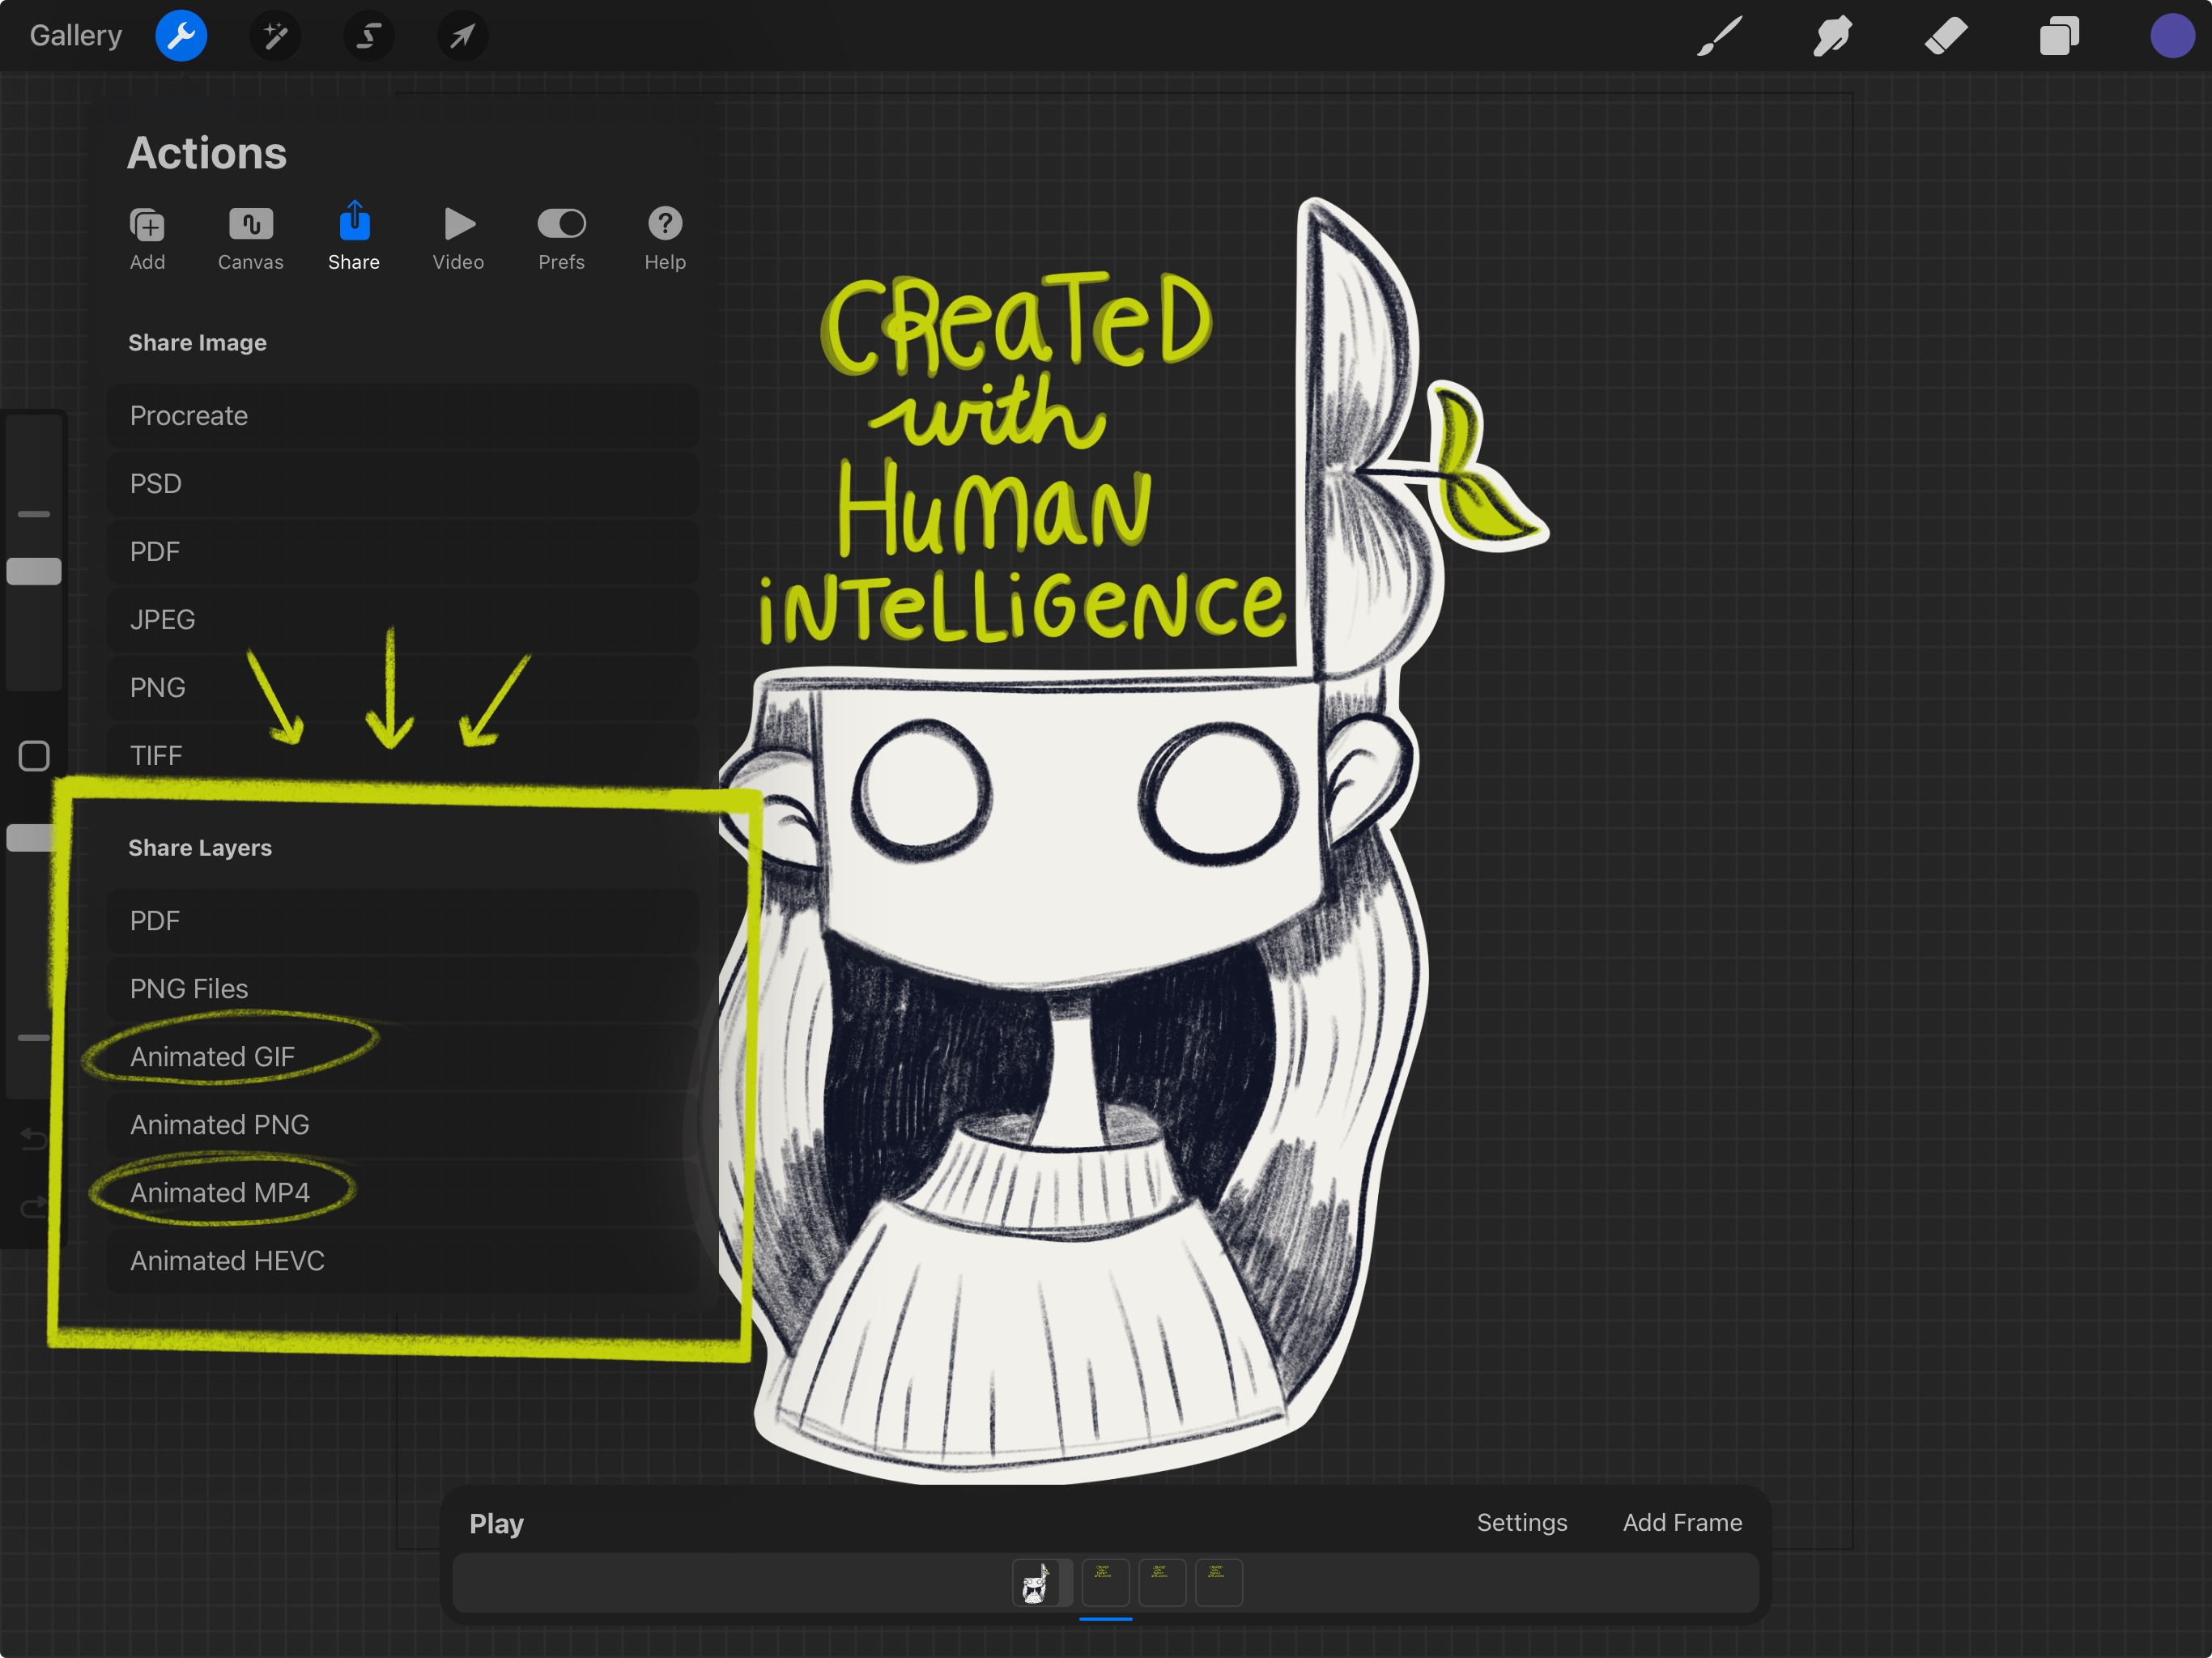Open the Transform arrow tool
This screenshot has height=1658, width=2212.
pos(461,36)
